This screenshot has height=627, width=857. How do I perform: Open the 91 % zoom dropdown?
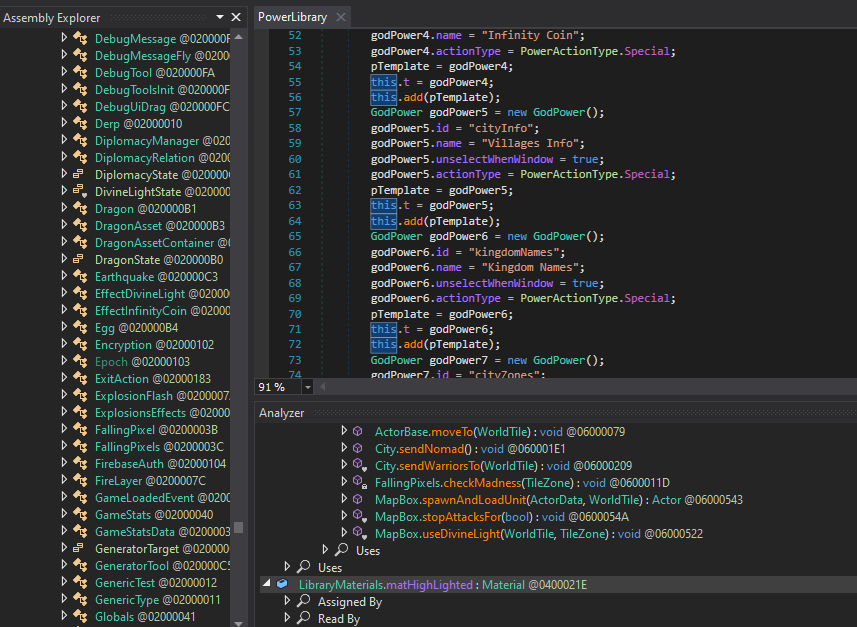pyautogui.click(x=307, y=387)
